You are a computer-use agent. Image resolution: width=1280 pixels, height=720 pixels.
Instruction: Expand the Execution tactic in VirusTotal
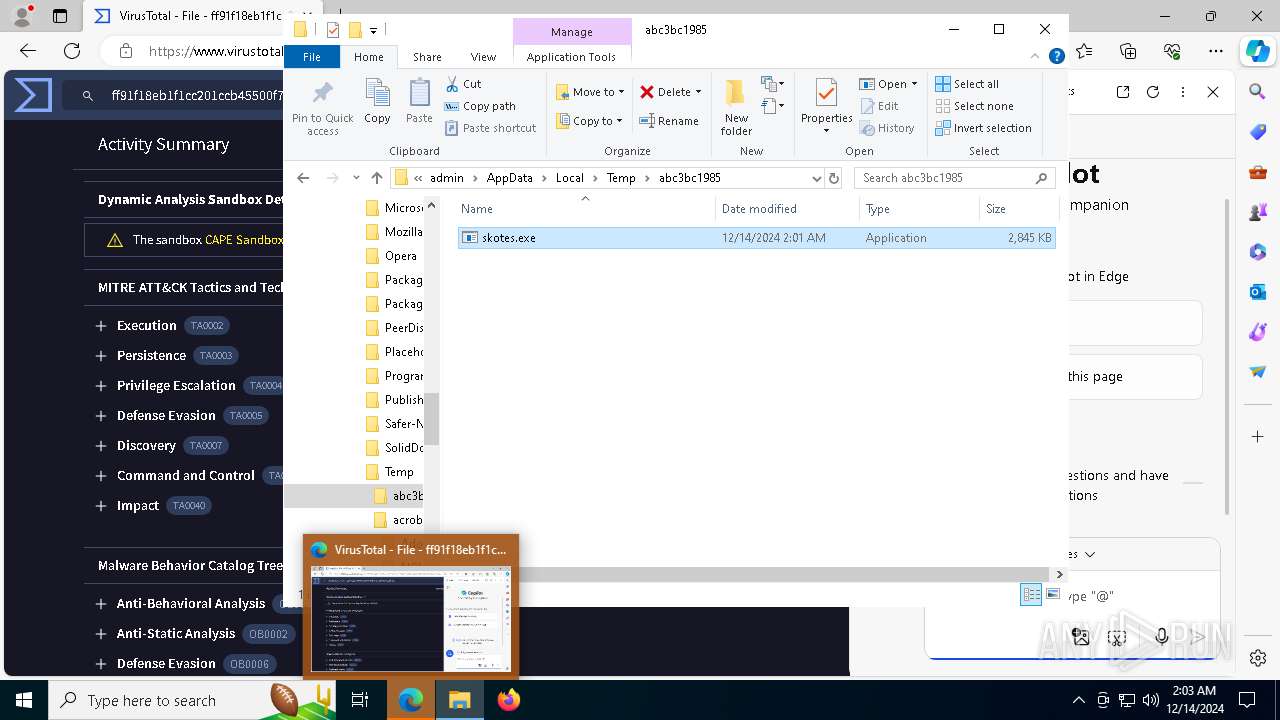(x=101, y=326)
